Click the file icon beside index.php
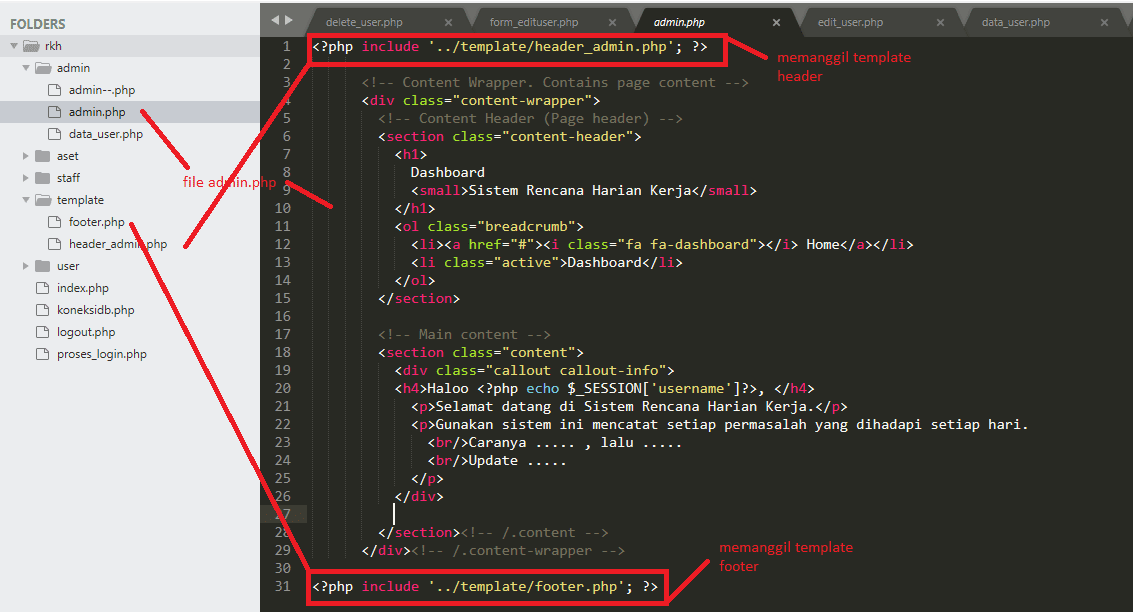The height and width of the screenshot is (612, 1133). (x=42, y=287)
